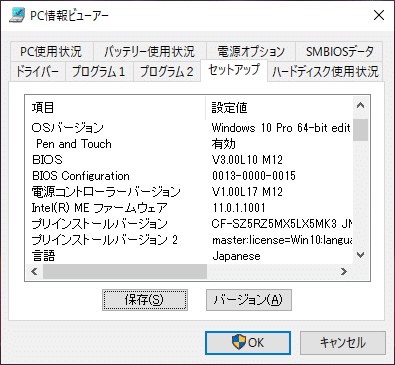Click the vertical scrollbar thumb
This screenshot has width=395, height=365.
tap(360, 130)
